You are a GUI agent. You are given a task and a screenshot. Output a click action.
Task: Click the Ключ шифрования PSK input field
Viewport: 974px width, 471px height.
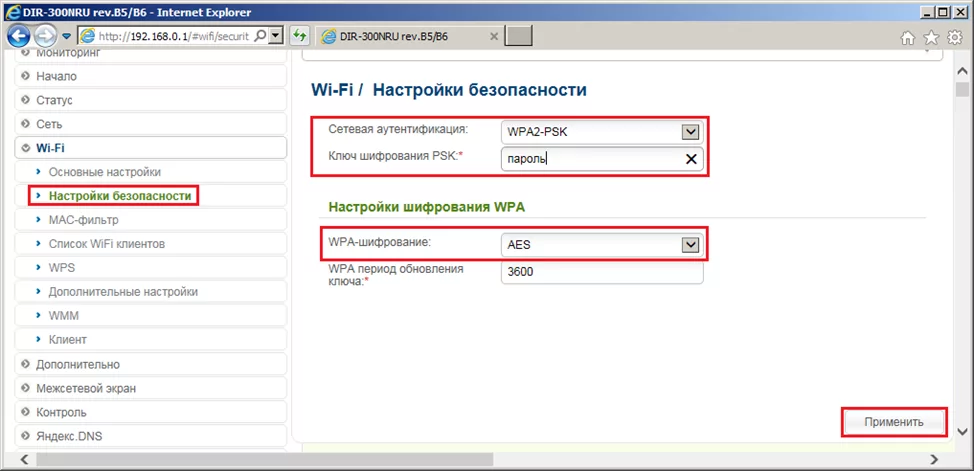click(x=602, y=159)
